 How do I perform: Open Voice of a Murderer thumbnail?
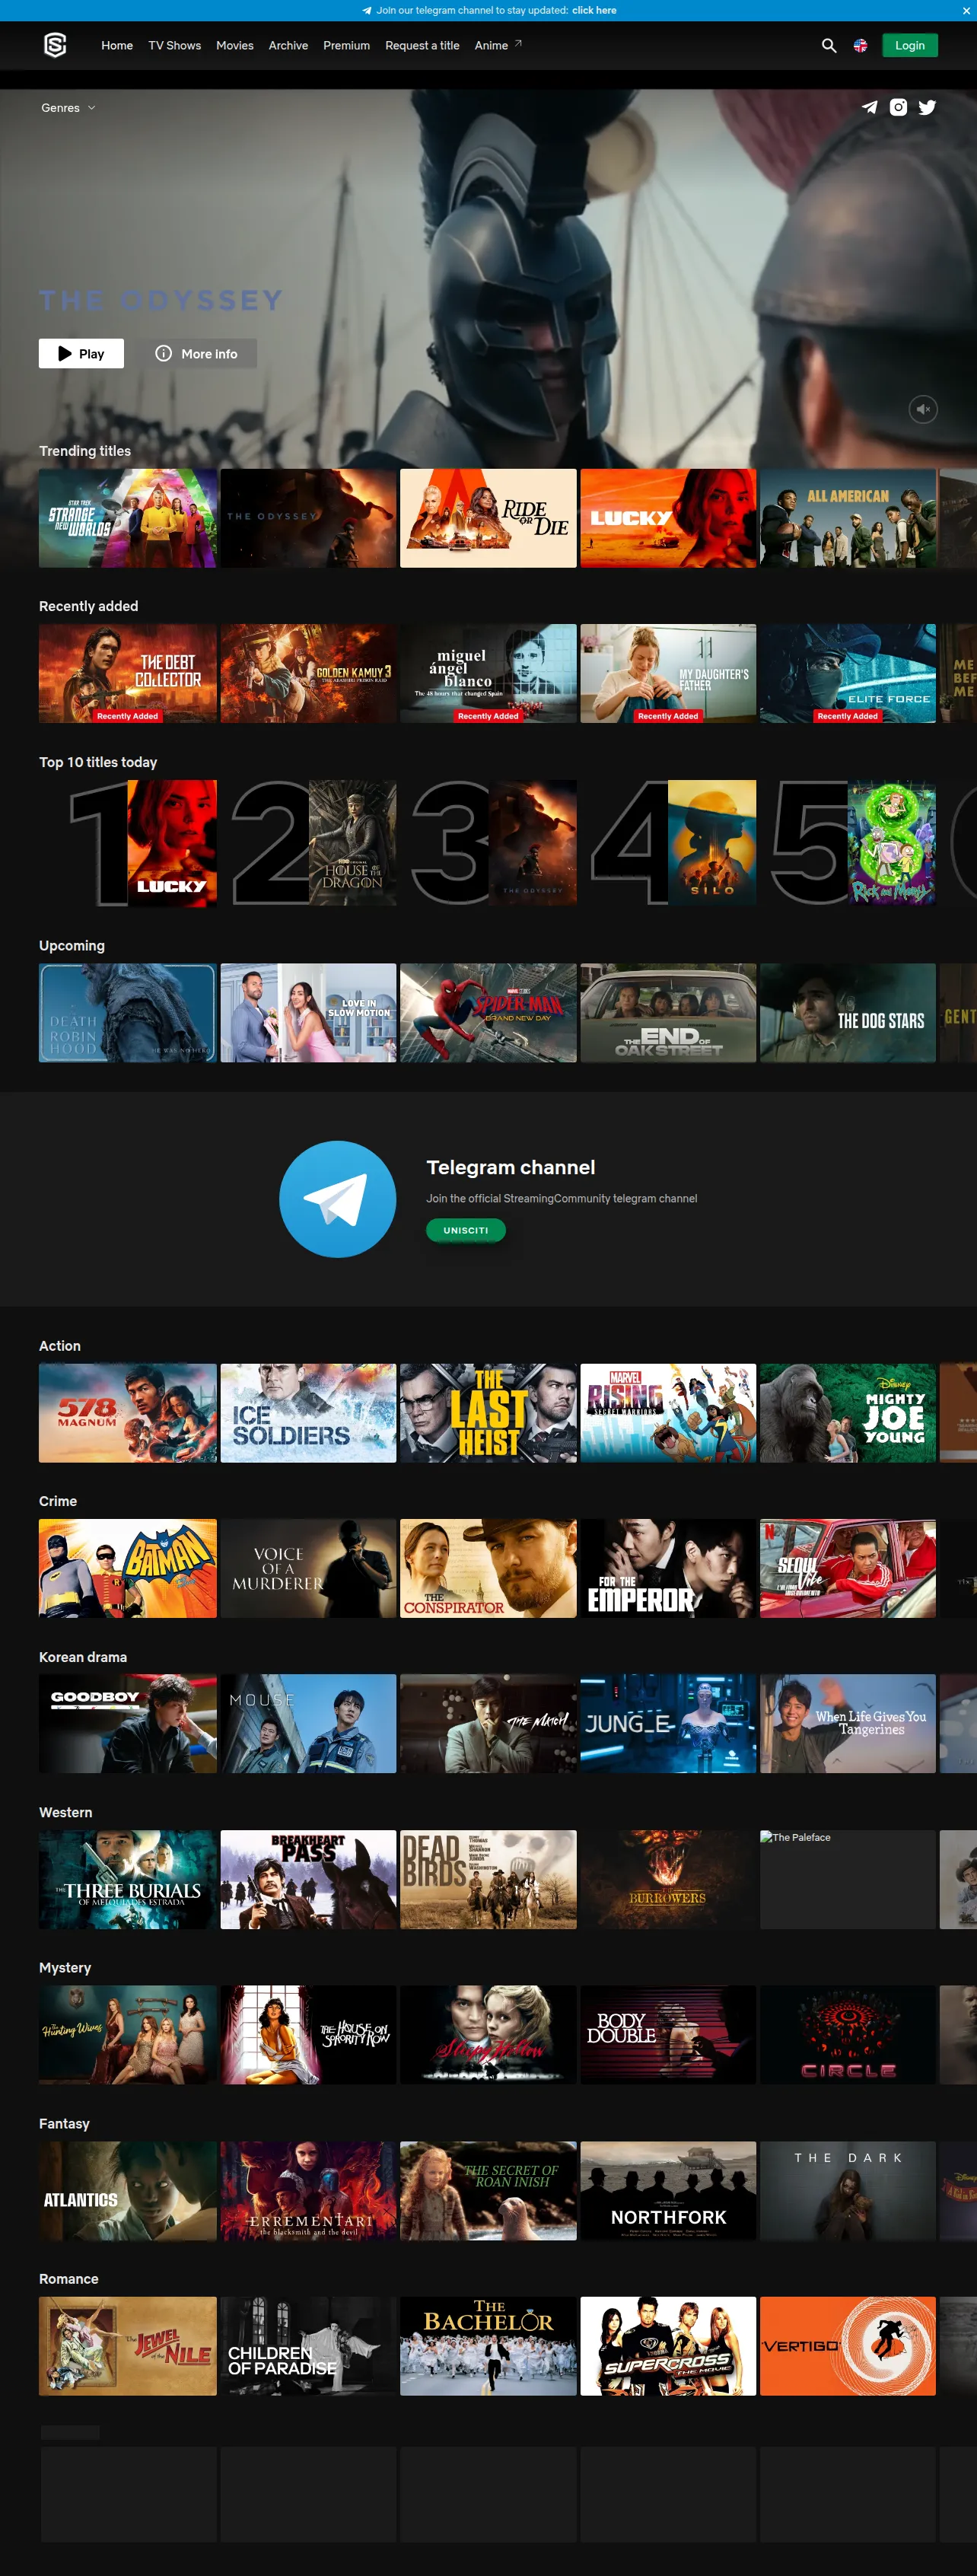tap(308, 1569)
